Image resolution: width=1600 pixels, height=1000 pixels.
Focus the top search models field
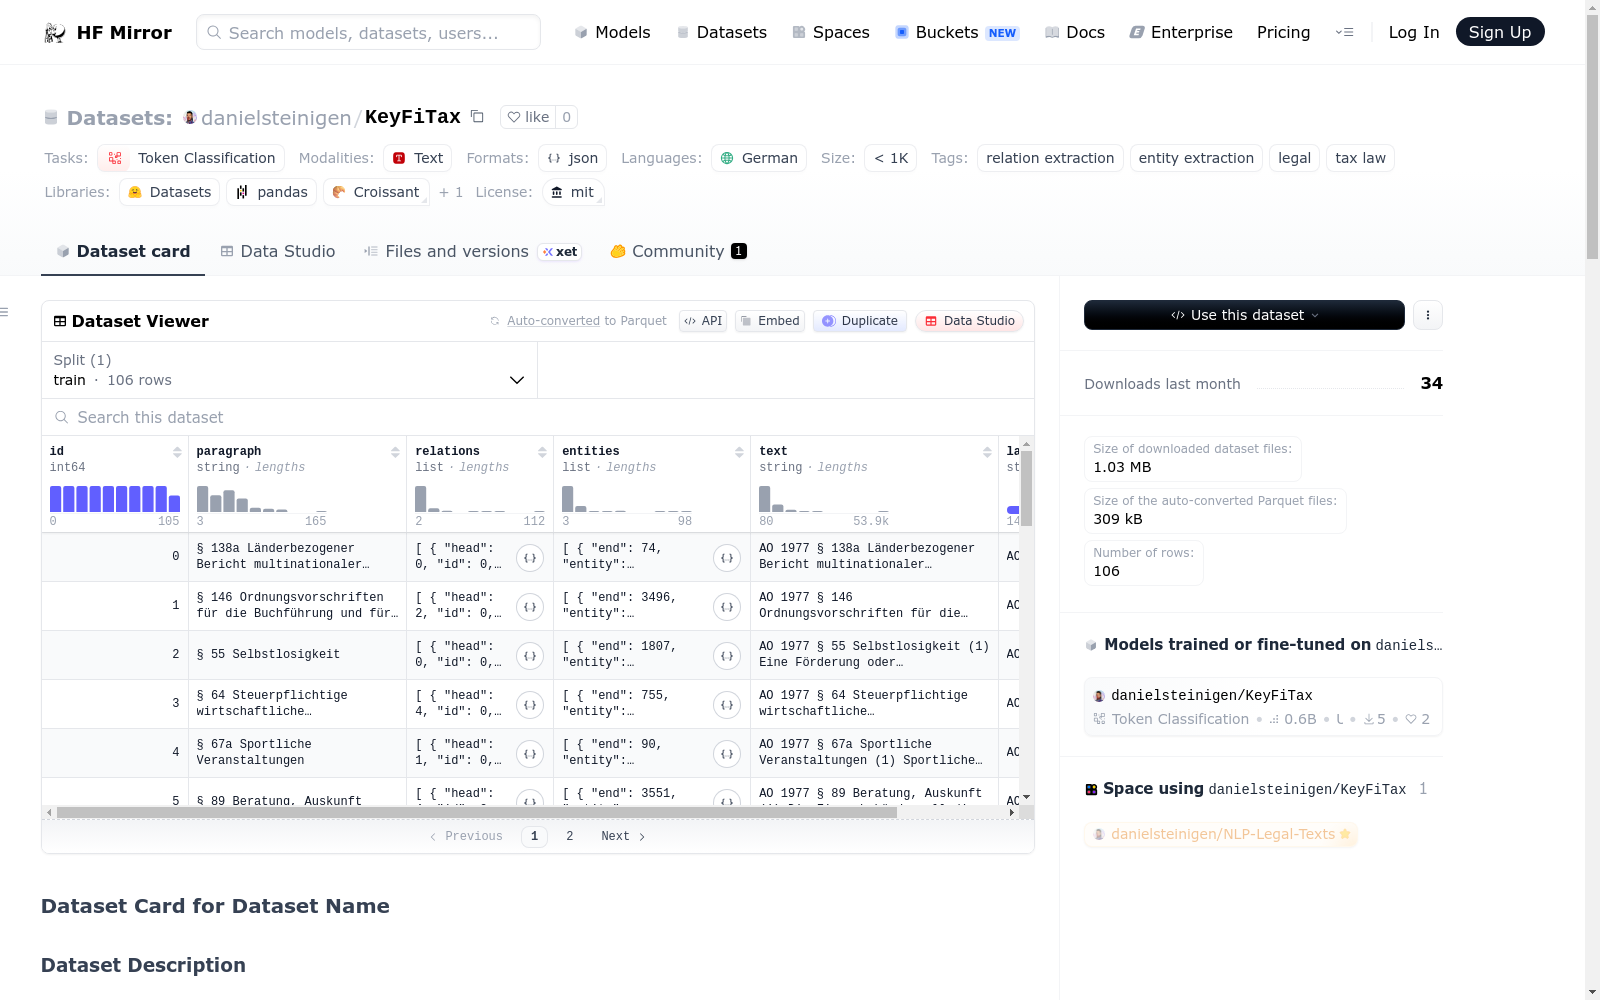(368, 32)
